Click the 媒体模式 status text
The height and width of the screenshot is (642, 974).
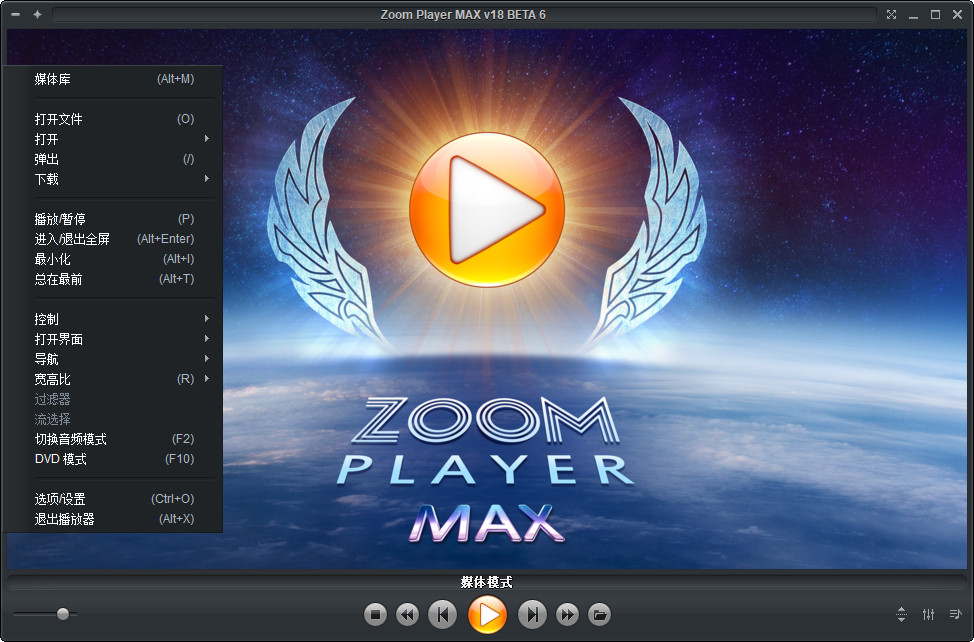tap(486, 582)
